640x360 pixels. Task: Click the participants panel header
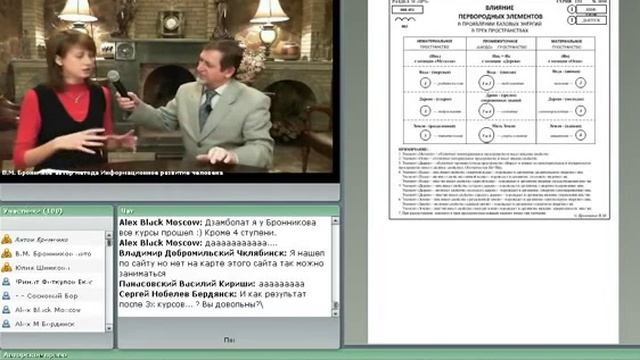click(56, 211)
